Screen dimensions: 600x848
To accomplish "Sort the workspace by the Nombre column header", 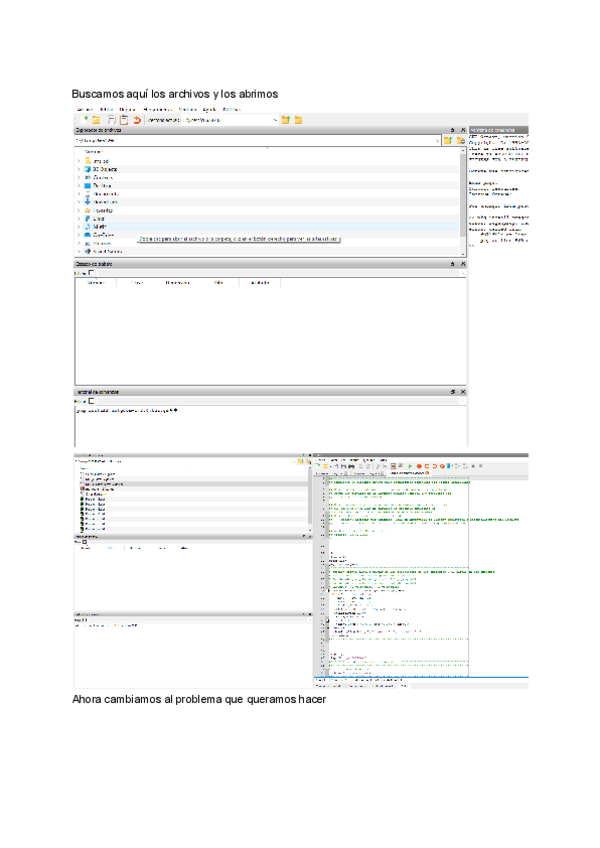I will (96, 283).
